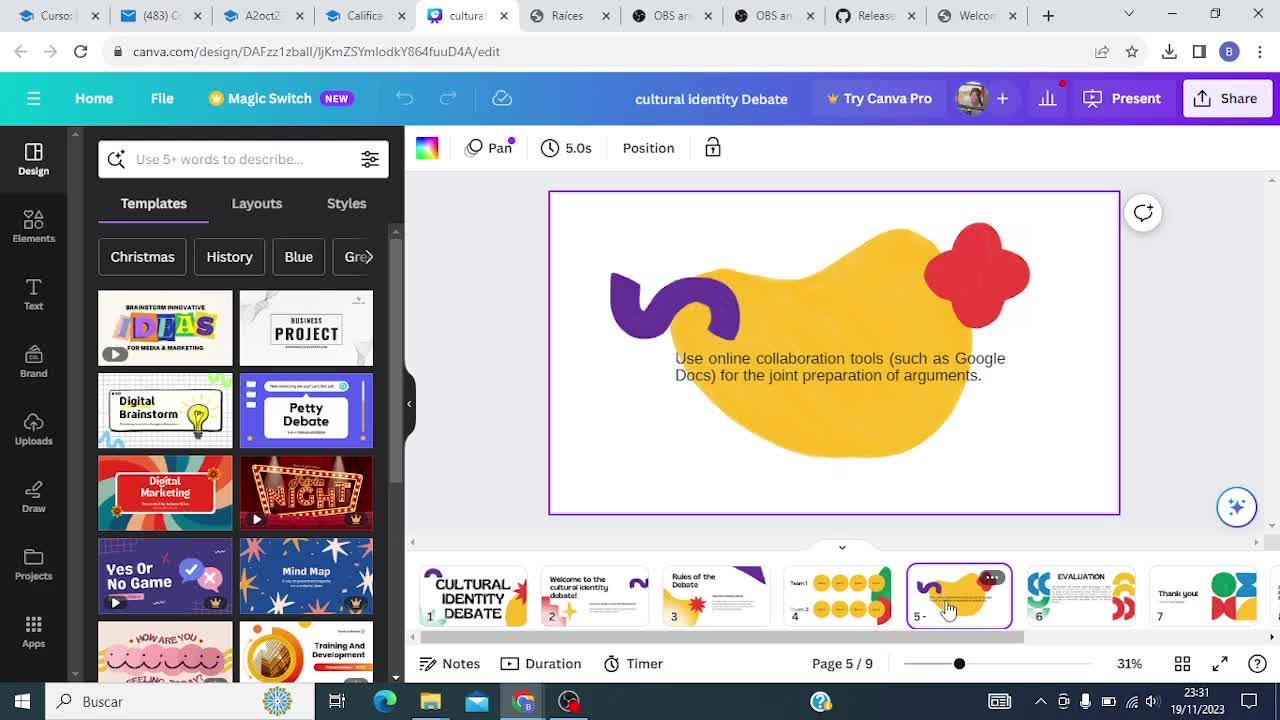Open the File menu
The width and height of the screenshot is (1280, 720).
click(x=162, y=98)
